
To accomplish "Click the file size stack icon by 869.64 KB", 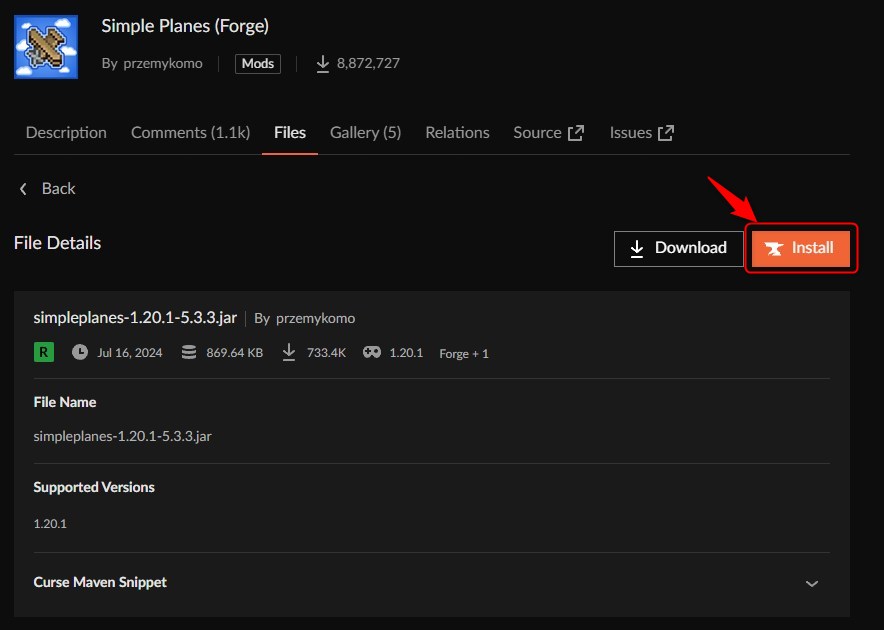I will click(x=189, y=352).
